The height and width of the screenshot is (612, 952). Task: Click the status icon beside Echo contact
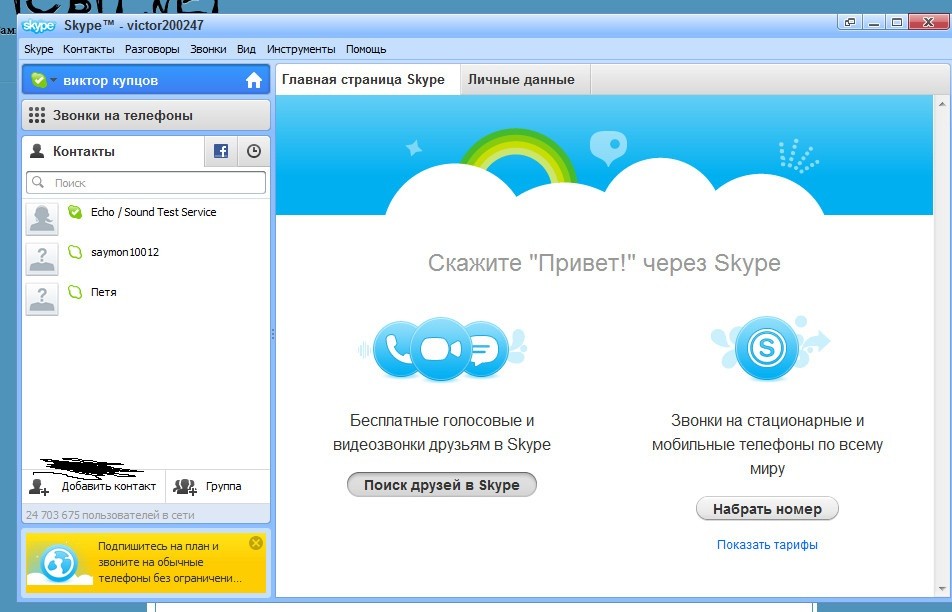coord(75,212)
